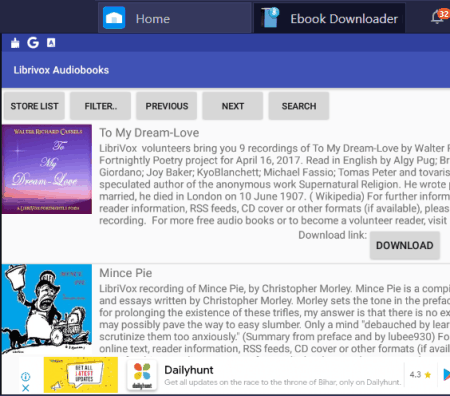
Task: Open Mince Pie cover thumbnail
Action: tap(47, 309)
